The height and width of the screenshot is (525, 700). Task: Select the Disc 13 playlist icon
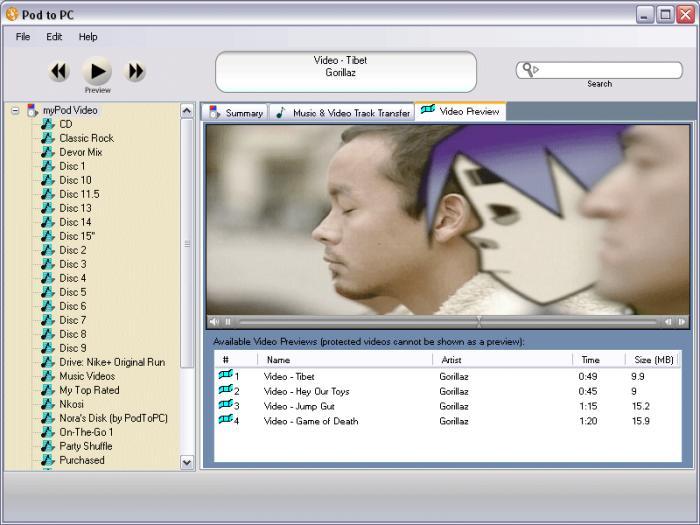click(x=47, y=208)
